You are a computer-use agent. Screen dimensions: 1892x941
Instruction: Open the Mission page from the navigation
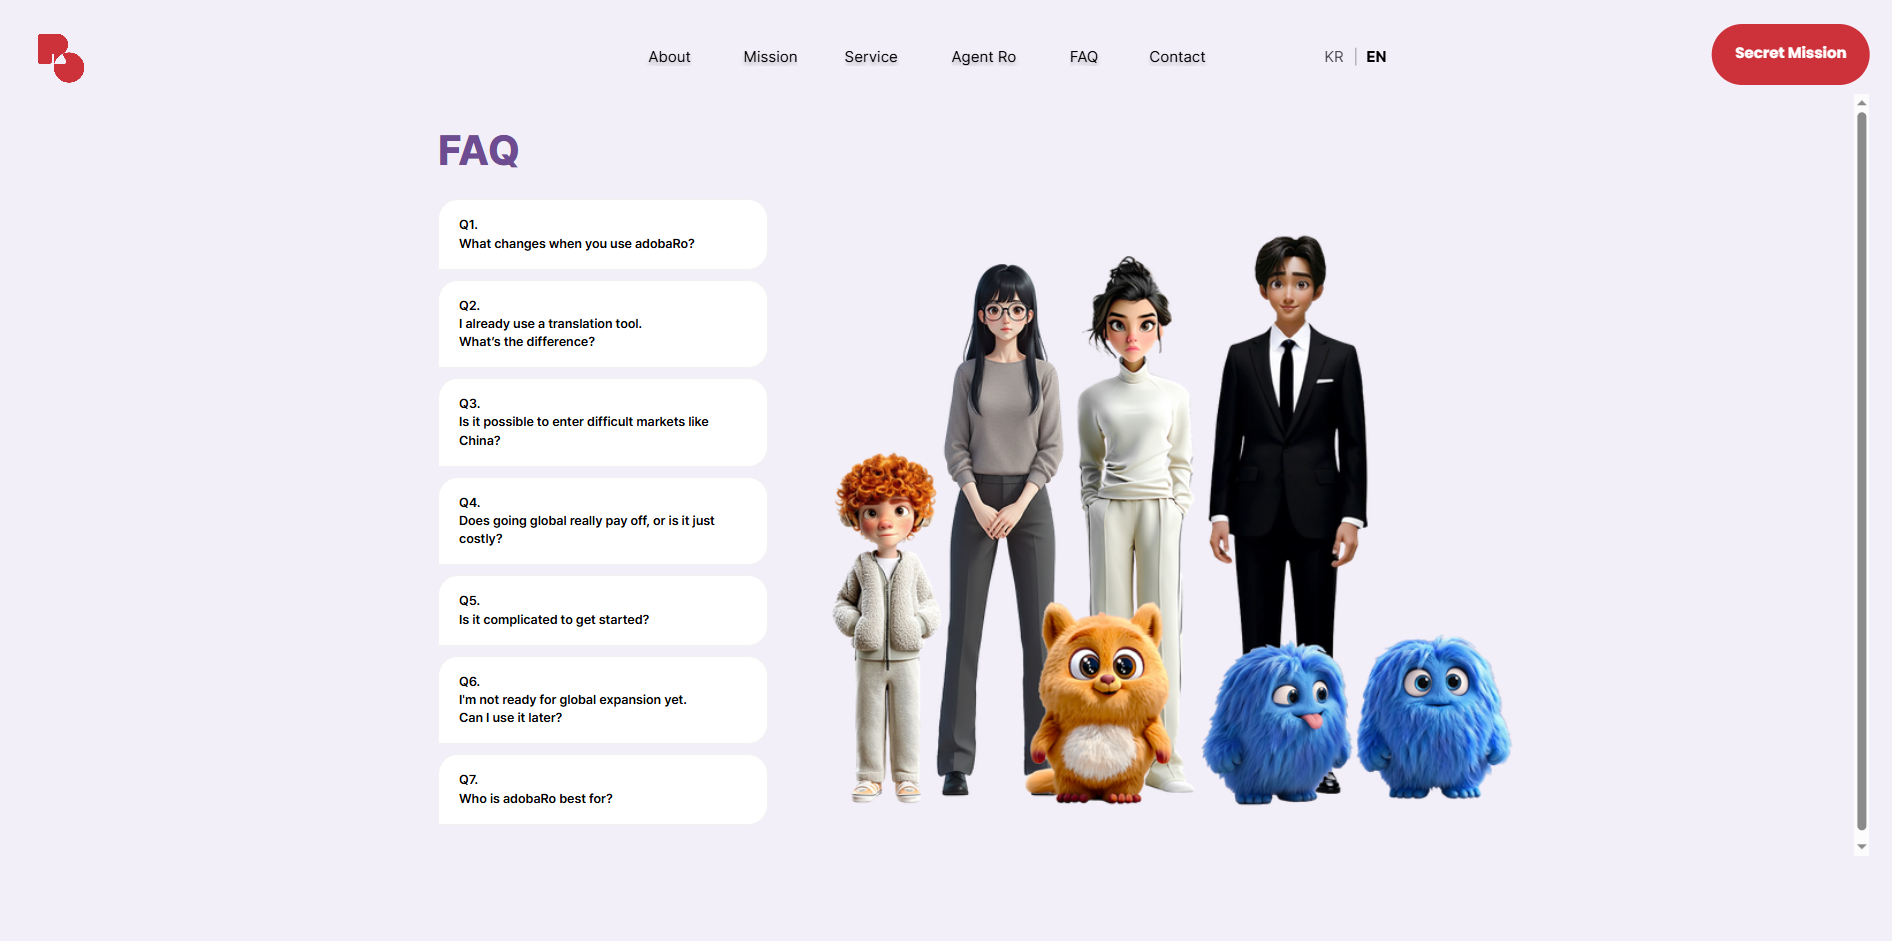(x=769, y=57)
